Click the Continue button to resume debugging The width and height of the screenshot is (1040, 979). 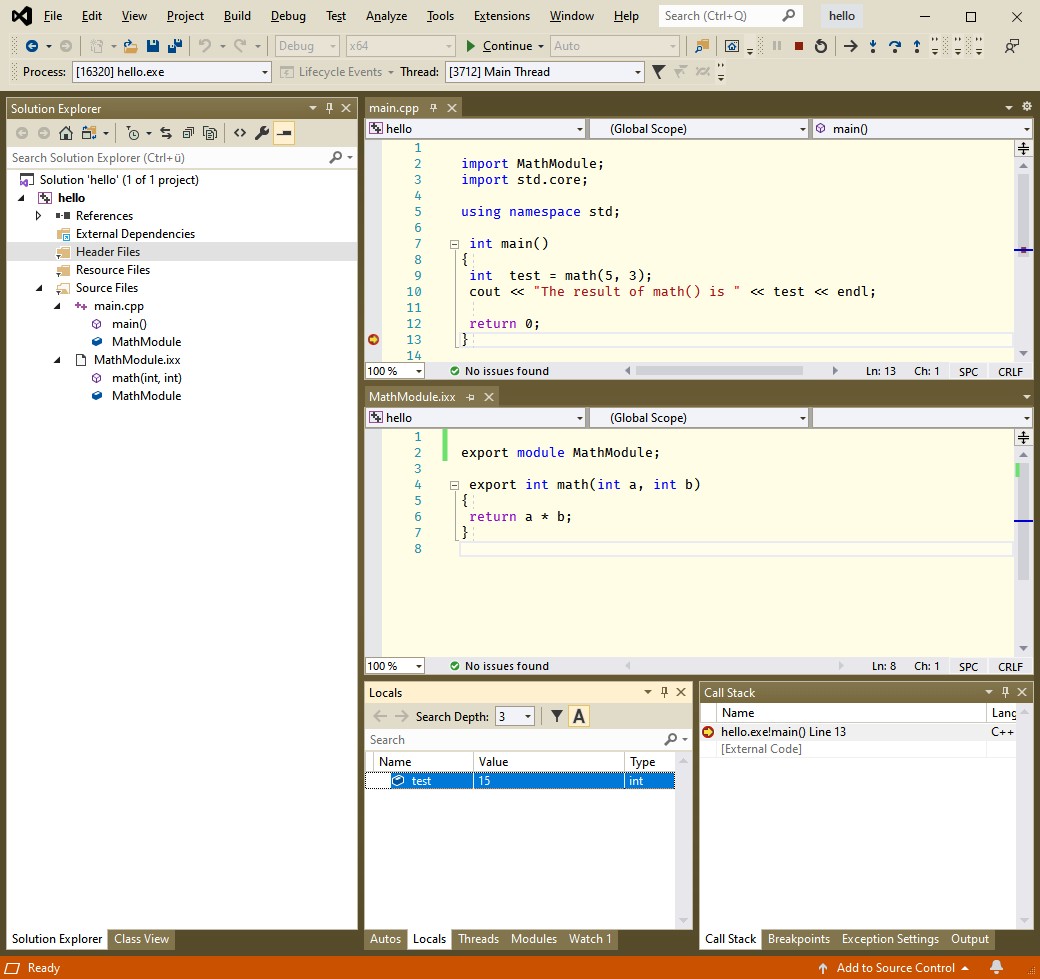(503, 46)
